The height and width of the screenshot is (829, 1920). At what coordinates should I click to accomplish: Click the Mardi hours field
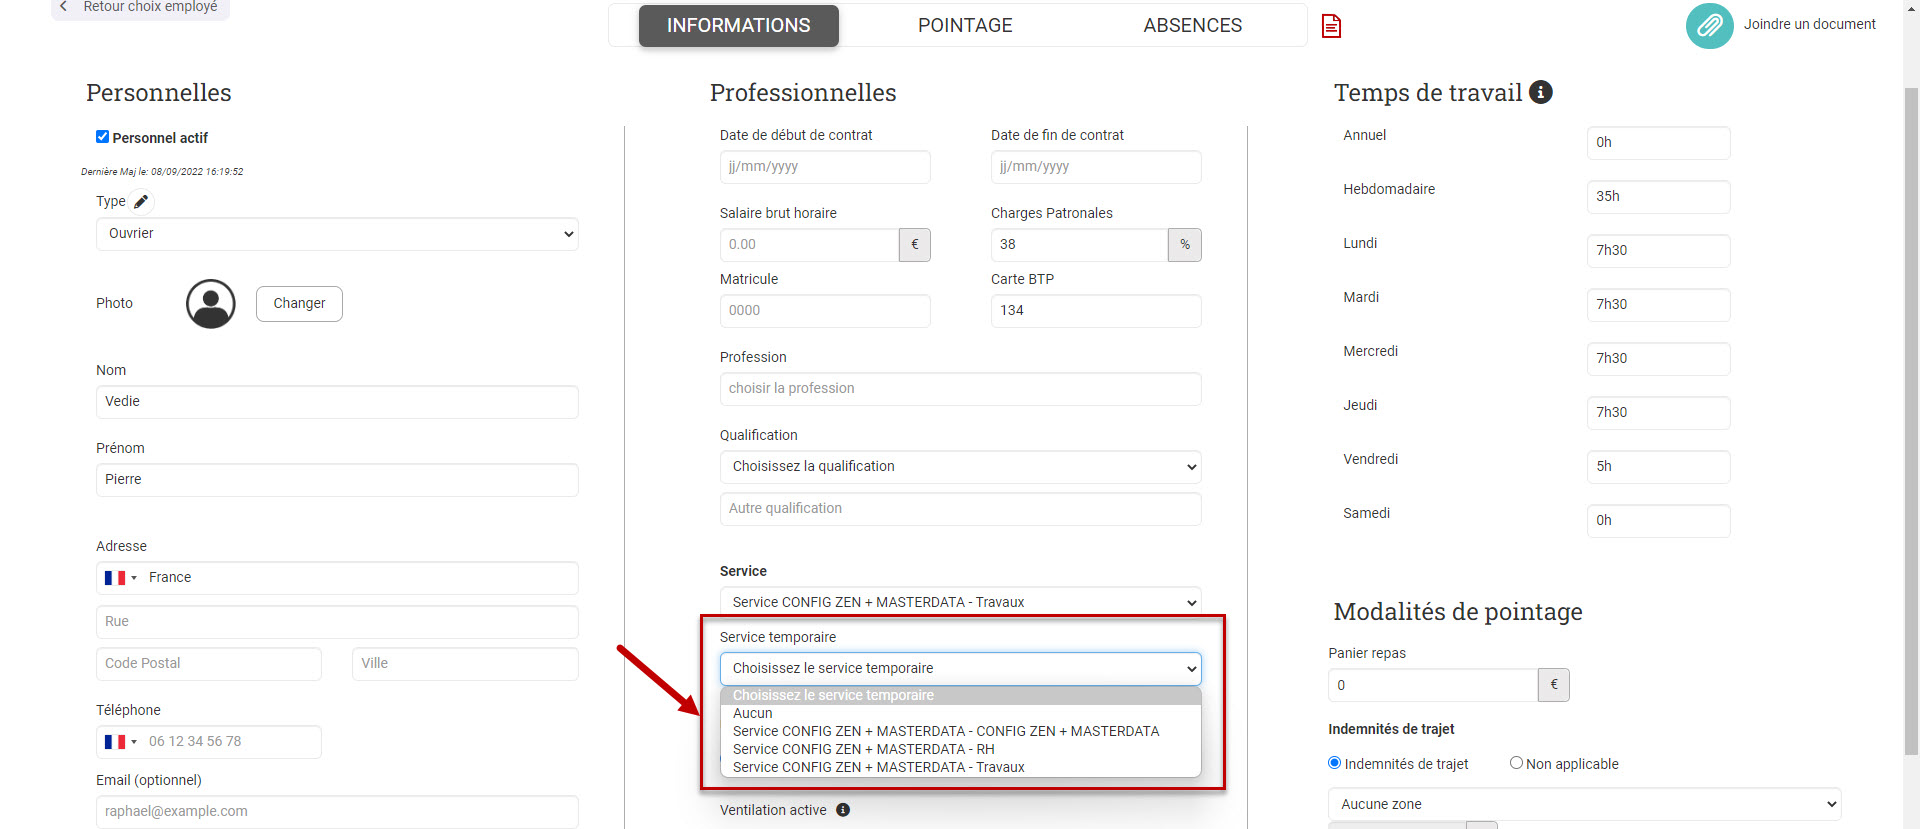click(1658, 305)
